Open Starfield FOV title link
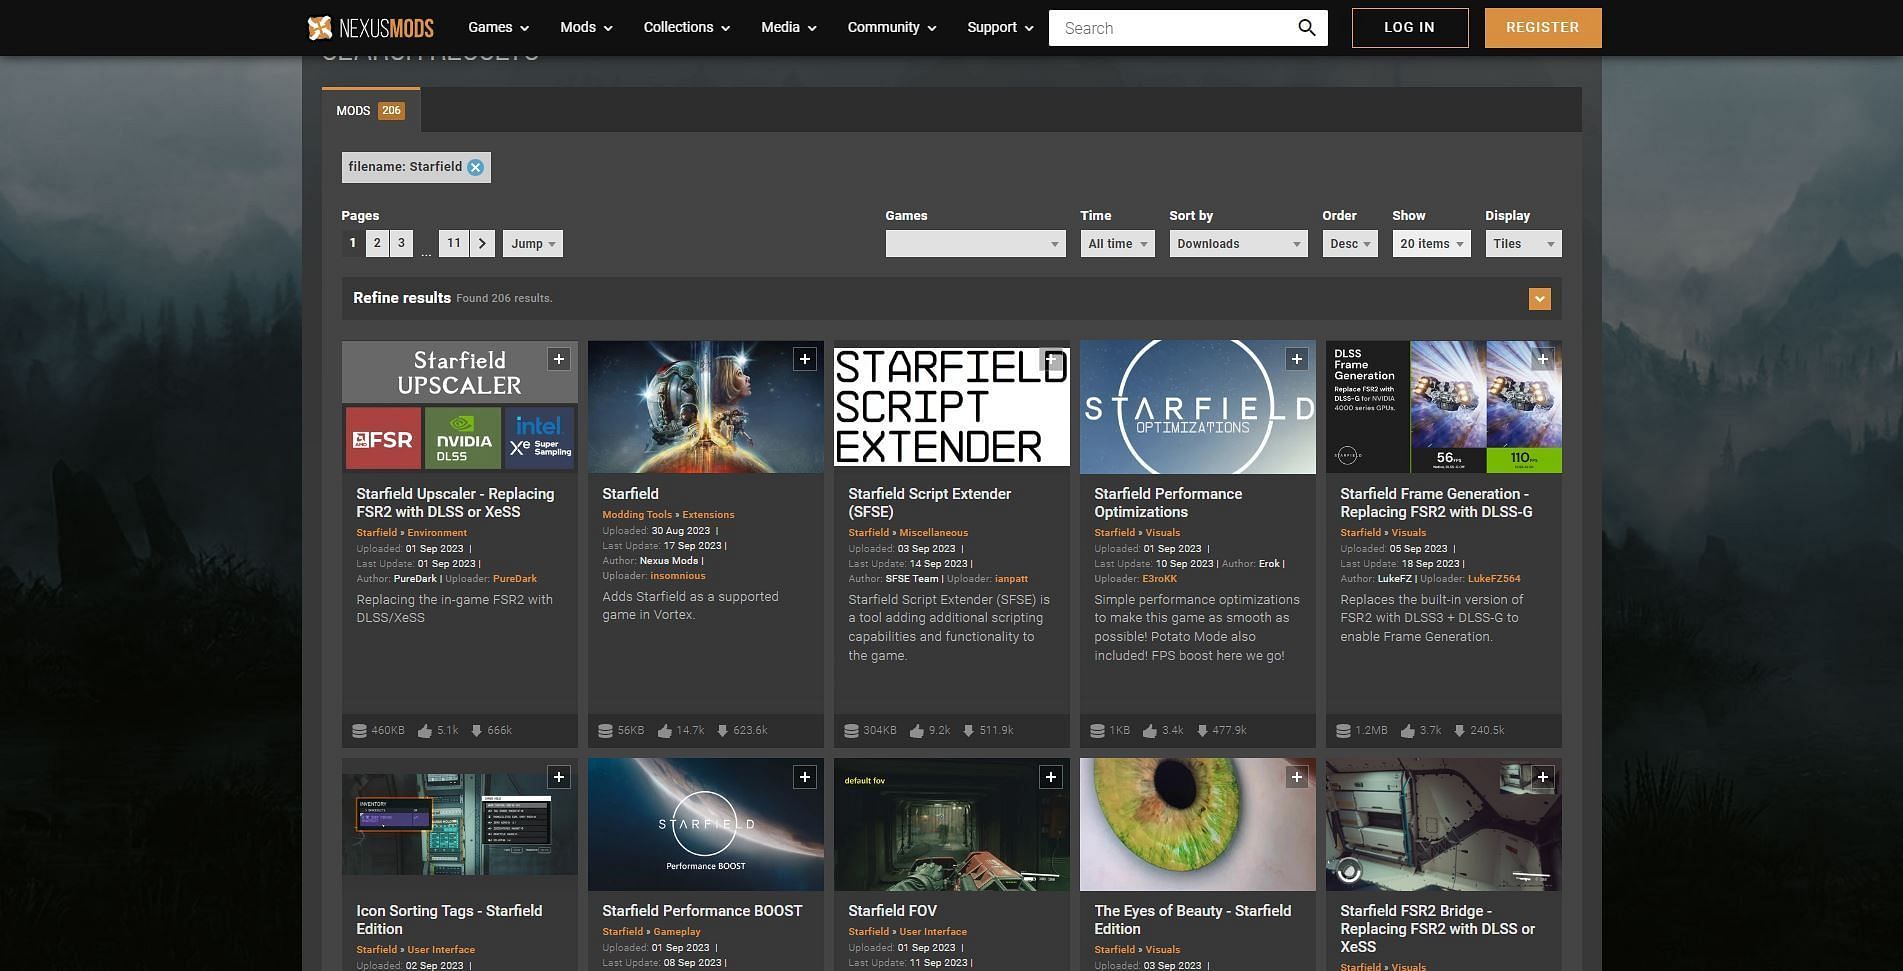Image resolution: width=1903 pixels, height=971 pixels. point(893,911)
